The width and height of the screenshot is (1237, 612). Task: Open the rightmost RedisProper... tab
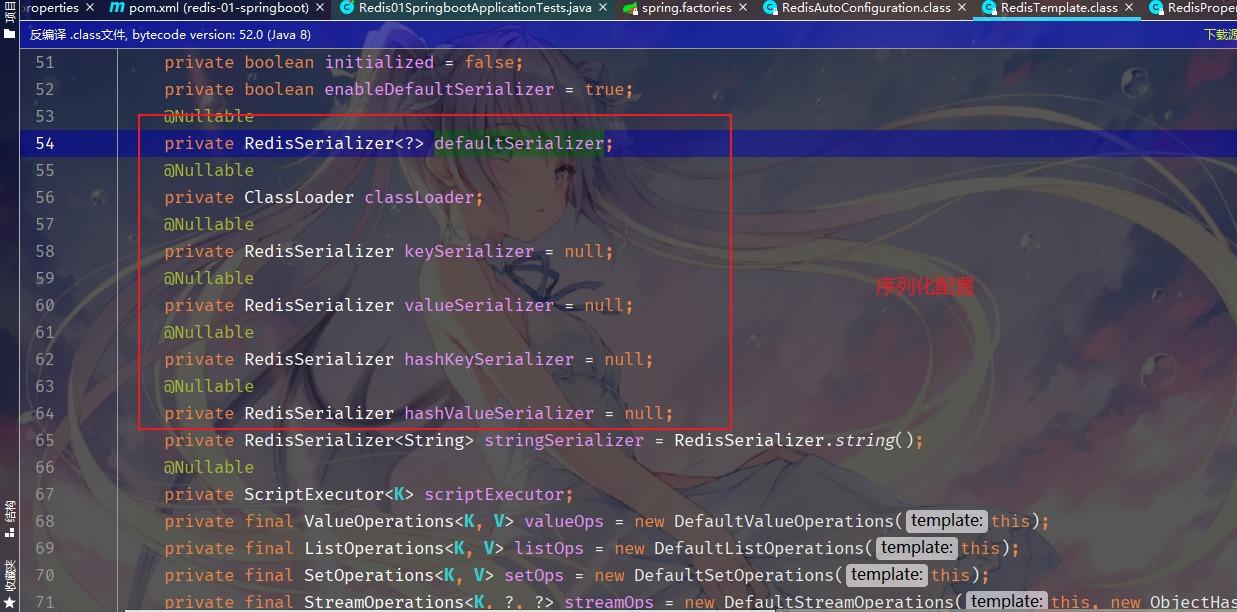point(1191,8)
